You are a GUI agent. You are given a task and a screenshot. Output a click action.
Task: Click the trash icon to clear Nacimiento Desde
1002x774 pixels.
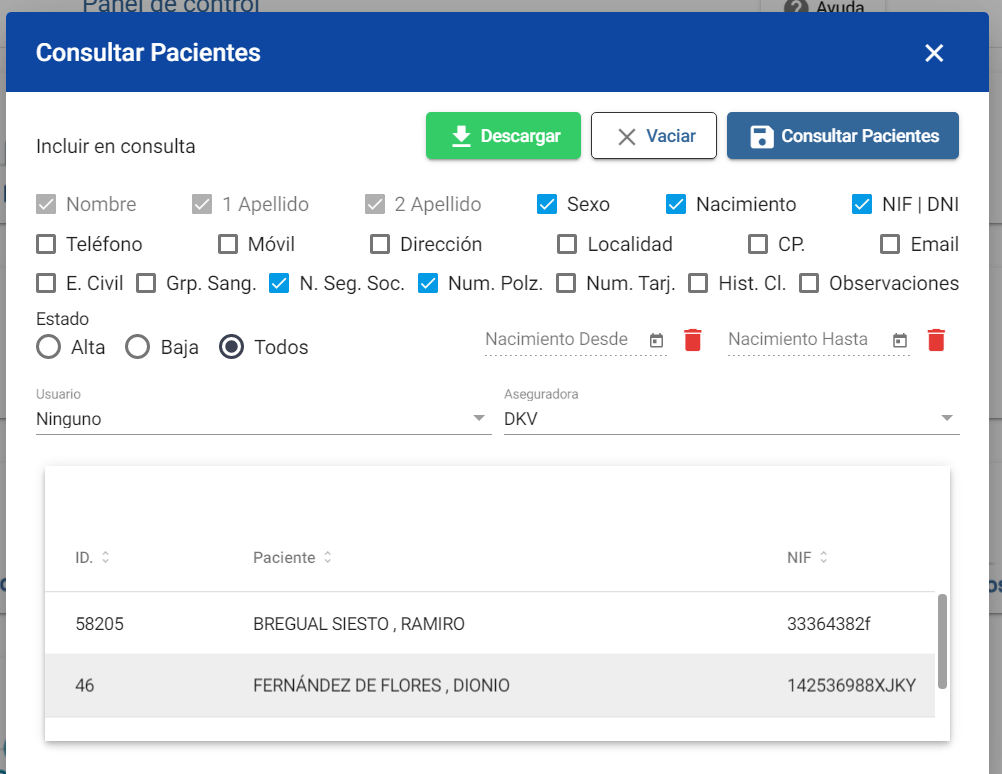692,340
